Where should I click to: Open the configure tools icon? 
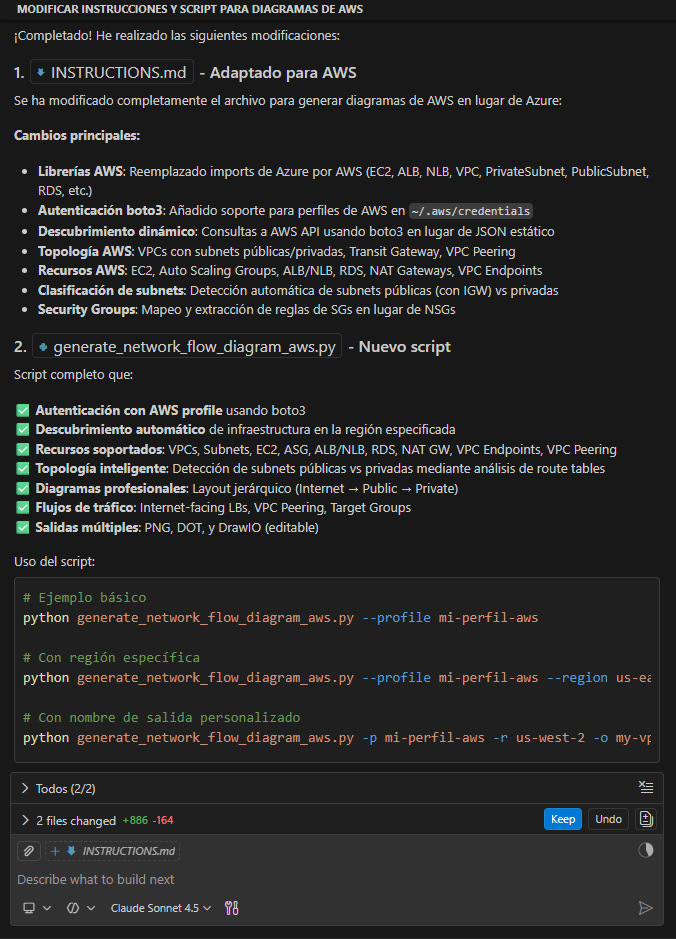[232, 908]
